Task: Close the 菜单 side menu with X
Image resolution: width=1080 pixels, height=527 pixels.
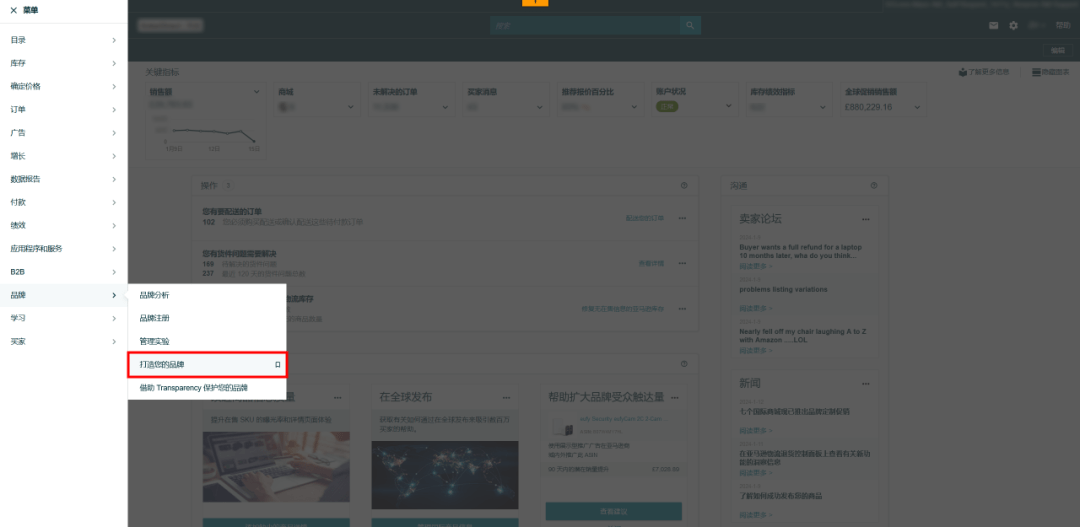Action: 13,9
